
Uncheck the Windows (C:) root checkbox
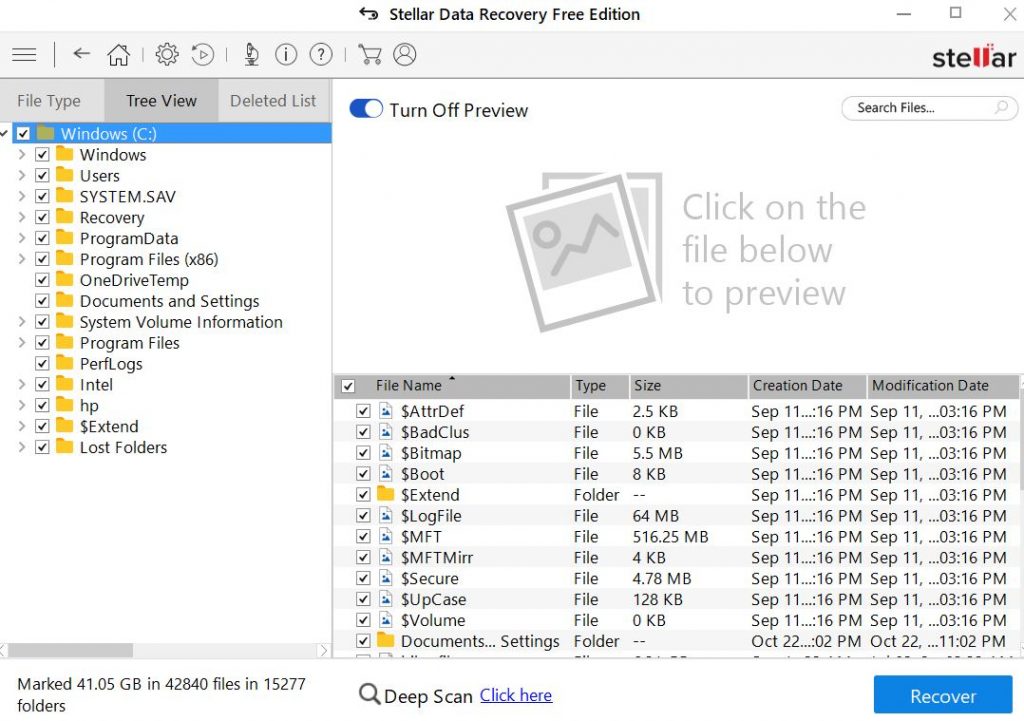click(22, 132)
